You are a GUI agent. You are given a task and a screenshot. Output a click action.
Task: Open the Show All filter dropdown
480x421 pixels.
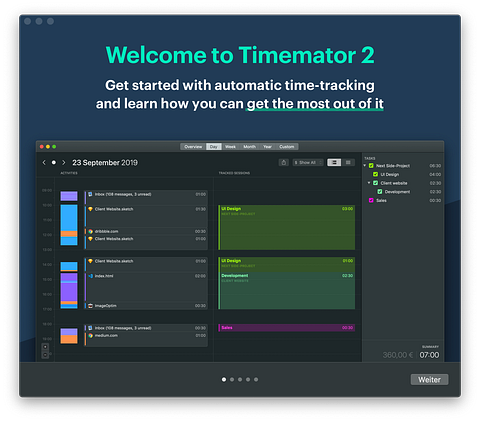(308, 163)
